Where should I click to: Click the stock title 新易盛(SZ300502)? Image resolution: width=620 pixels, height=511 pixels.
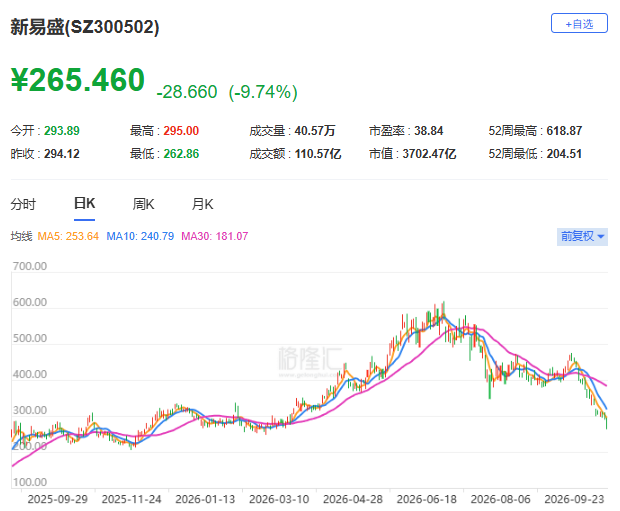coord(85,27)
